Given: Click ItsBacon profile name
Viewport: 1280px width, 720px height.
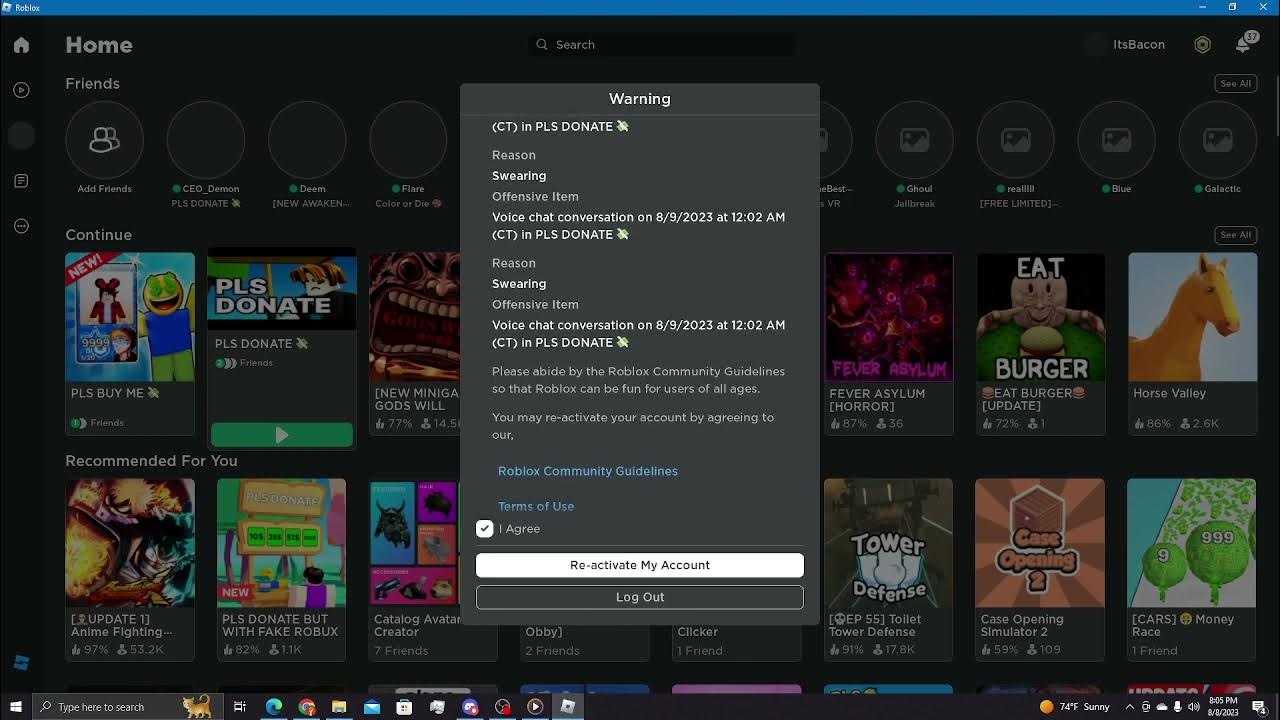Looking at the screenshot, I should click(1139, 45).
